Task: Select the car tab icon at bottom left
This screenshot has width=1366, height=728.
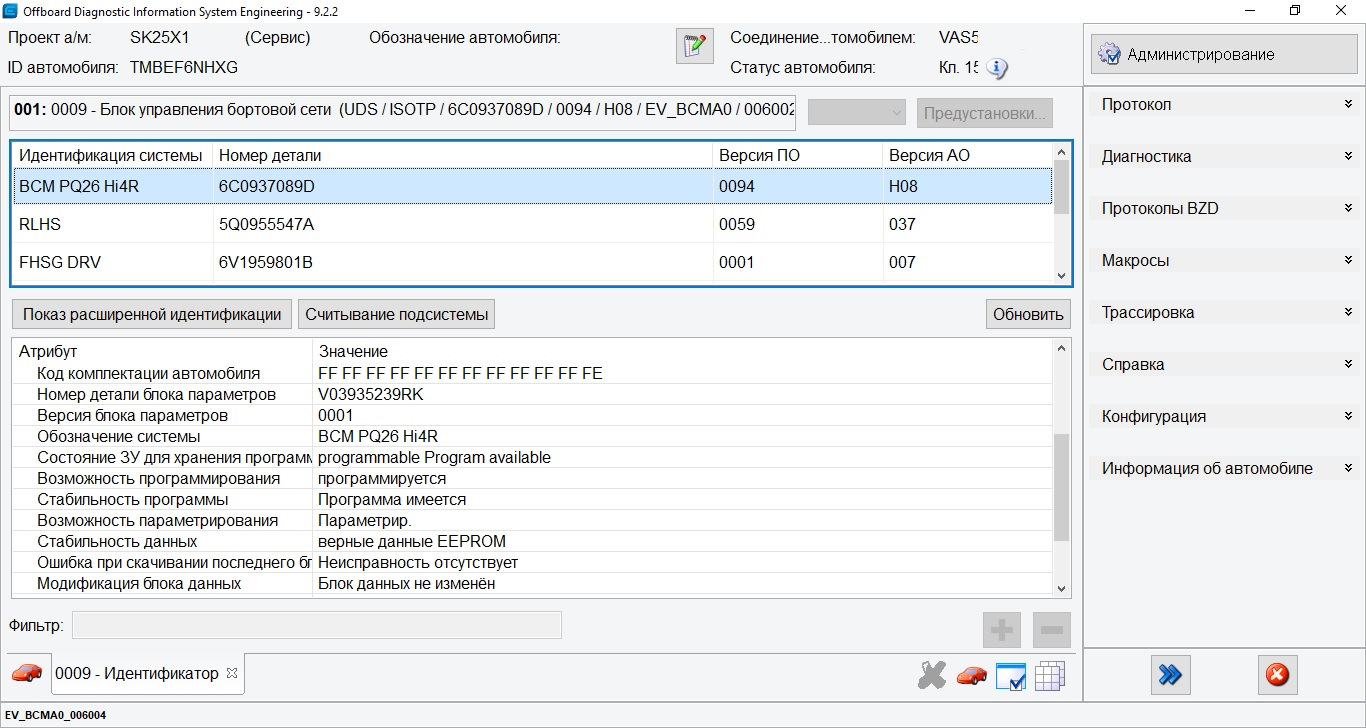Action: coord(27,674)
